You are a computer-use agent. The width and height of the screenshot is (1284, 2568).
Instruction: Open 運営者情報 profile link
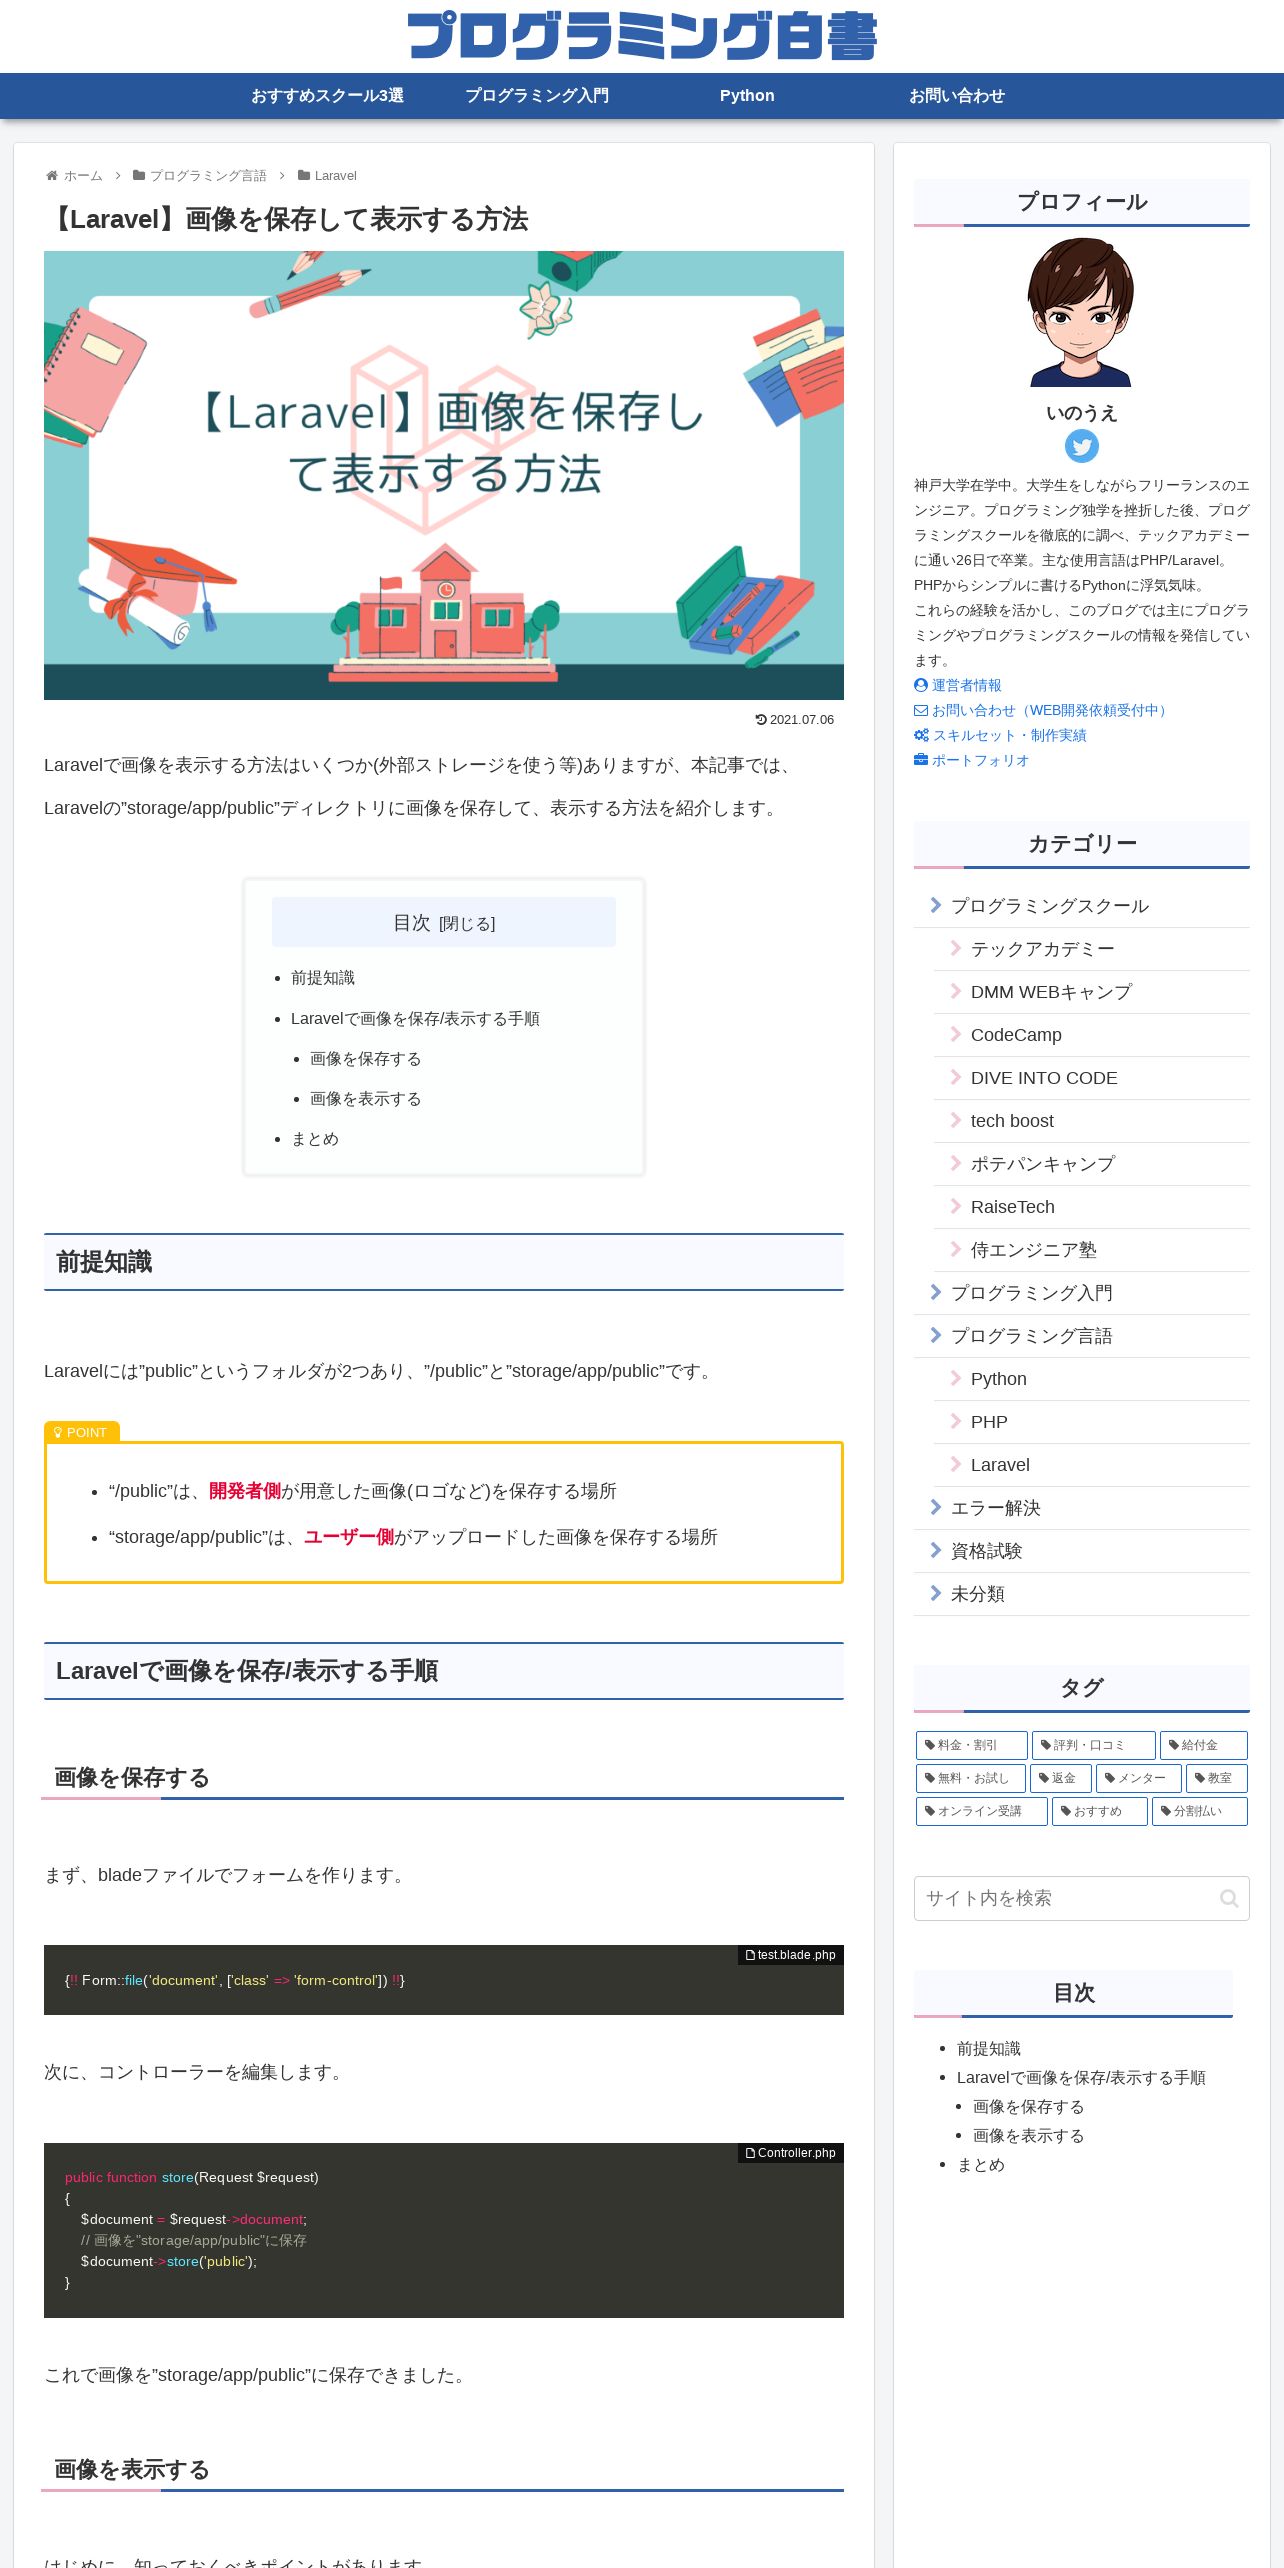point(967,685)
